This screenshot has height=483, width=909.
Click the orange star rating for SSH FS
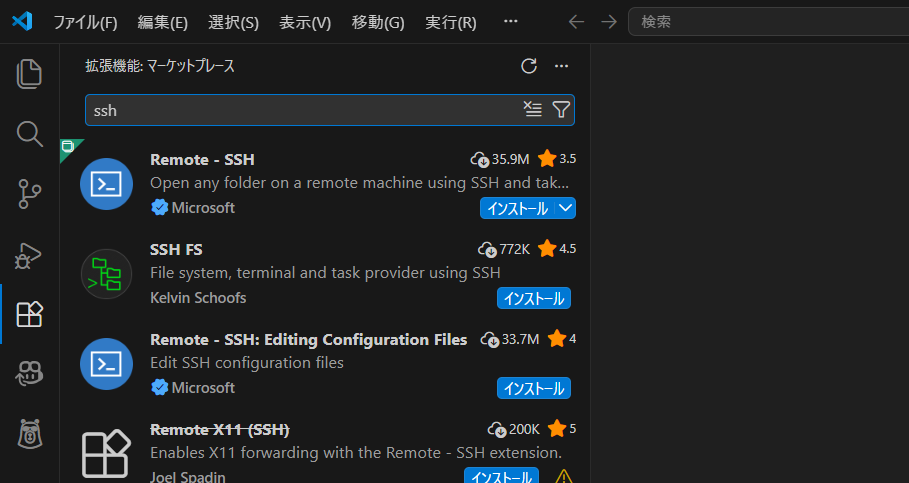[547, 249]
